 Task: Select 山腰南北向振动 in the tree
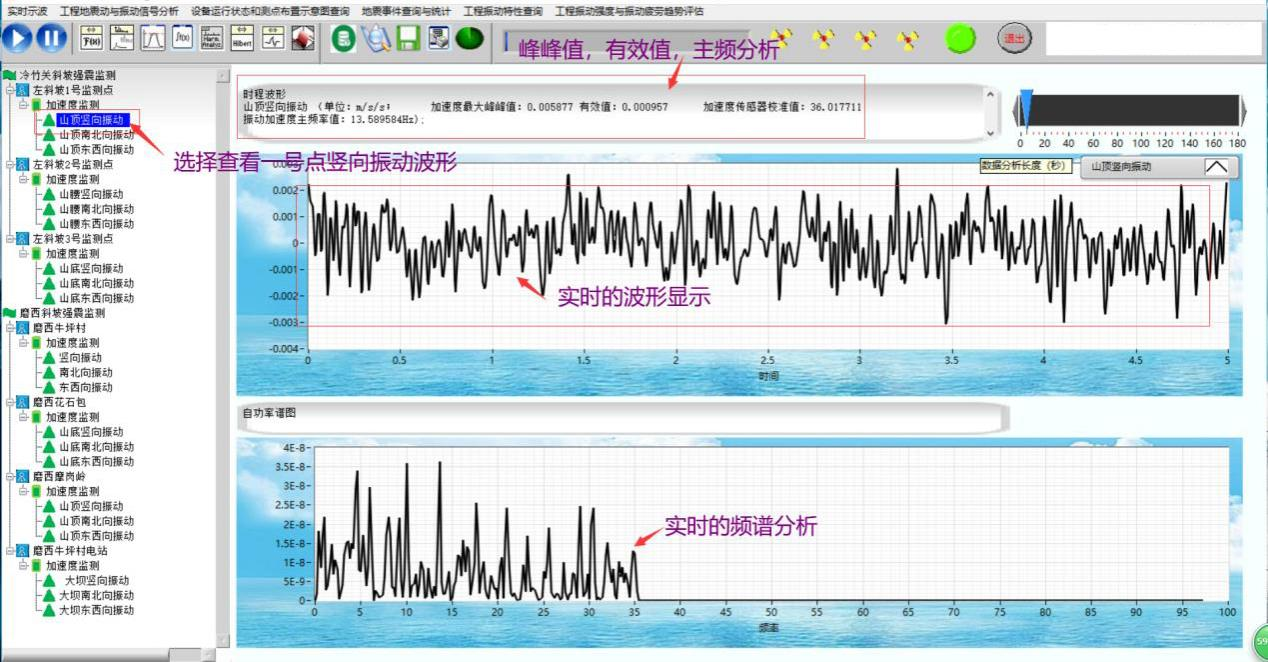[90, 209]
